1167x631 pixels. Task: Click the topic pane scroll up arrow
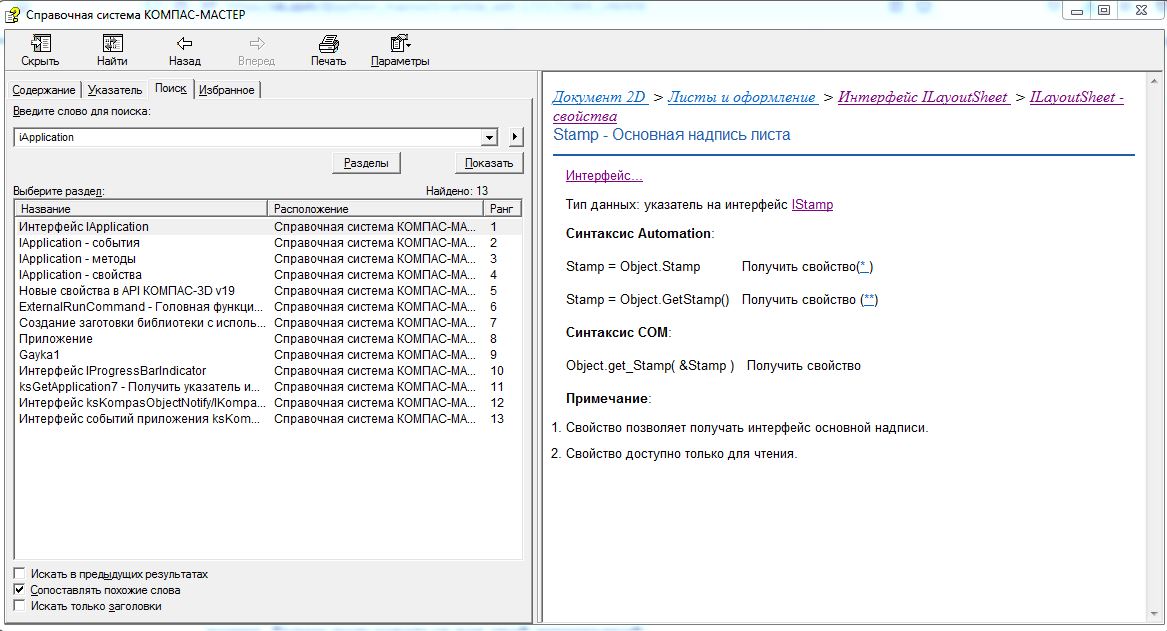coord(1154,81)
